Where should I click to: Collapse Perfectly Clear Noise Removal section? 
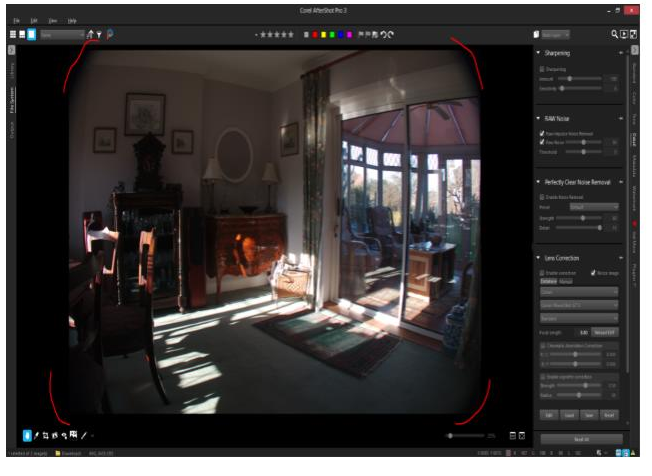coord(538,182)
